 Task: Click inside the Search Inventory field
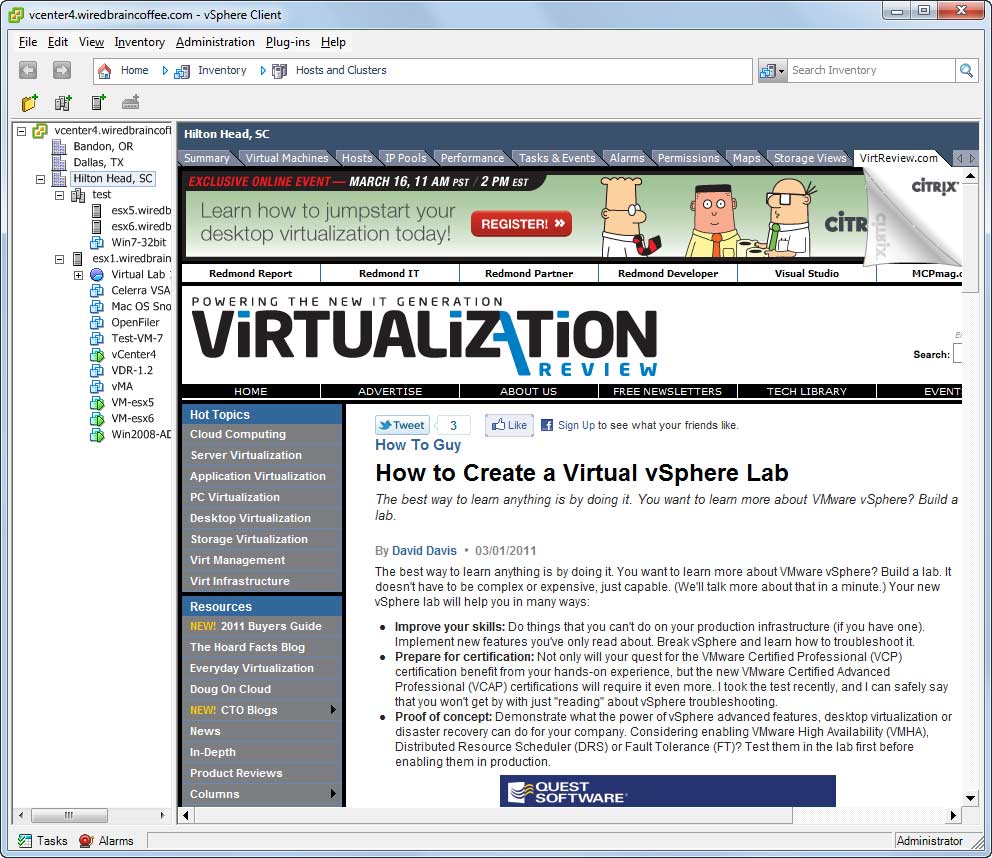pos(871,70)
